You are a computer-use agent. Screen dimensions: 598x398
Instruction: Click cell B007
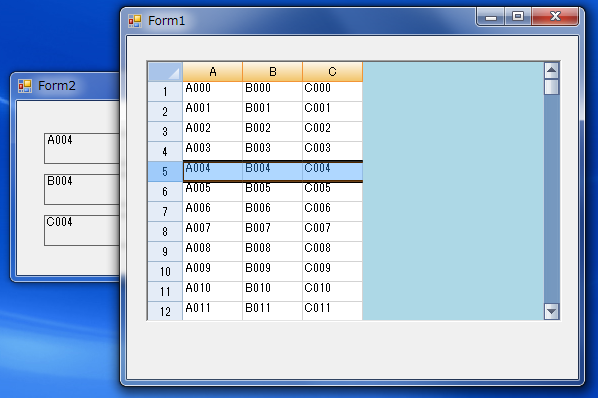272,231
